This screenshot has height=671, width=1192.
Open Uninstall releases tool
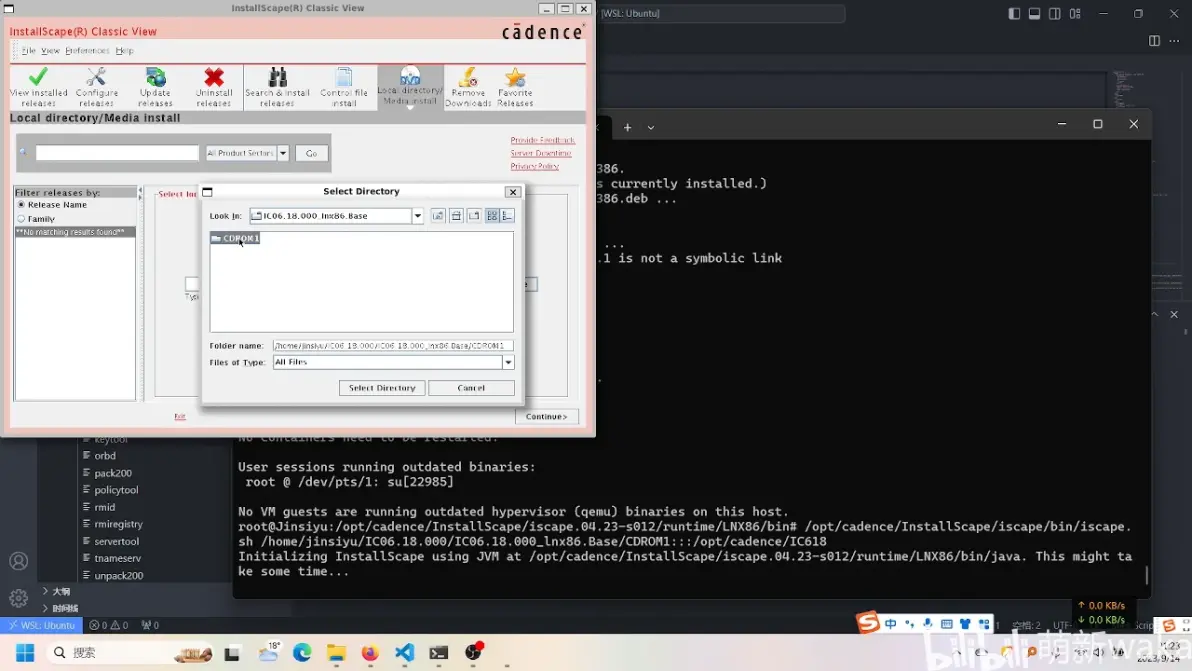(214, 87)
